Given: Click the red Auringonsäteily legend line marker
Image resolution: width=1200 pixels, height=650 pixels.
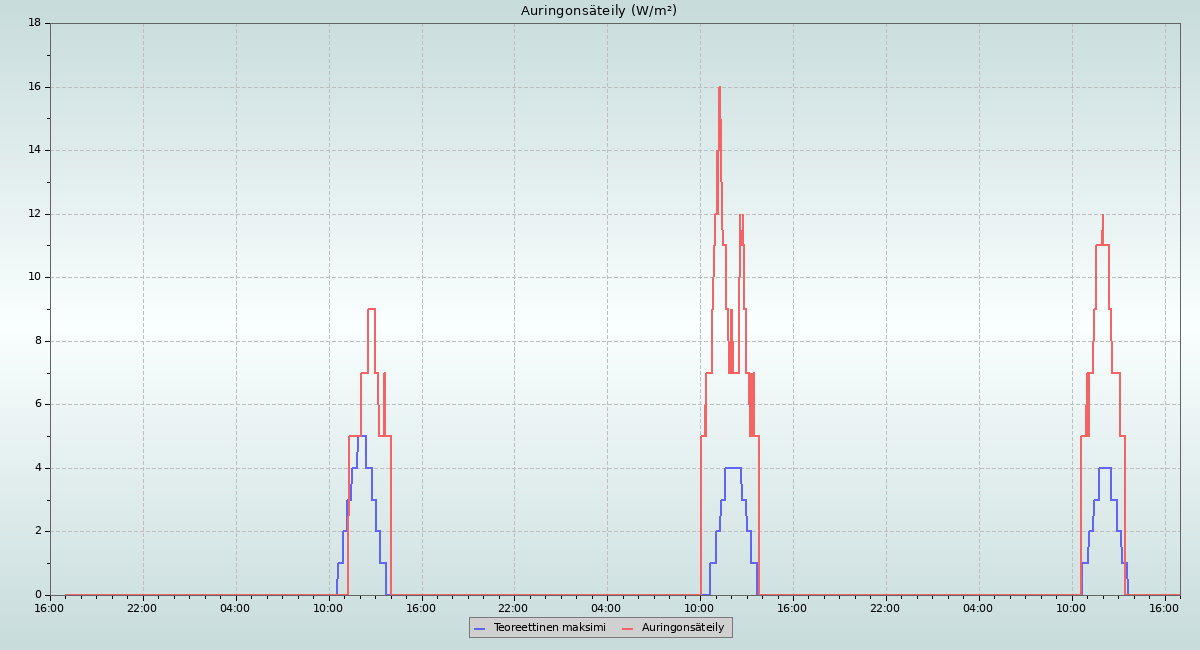Looking at the screenshot, I should [628, 628].
